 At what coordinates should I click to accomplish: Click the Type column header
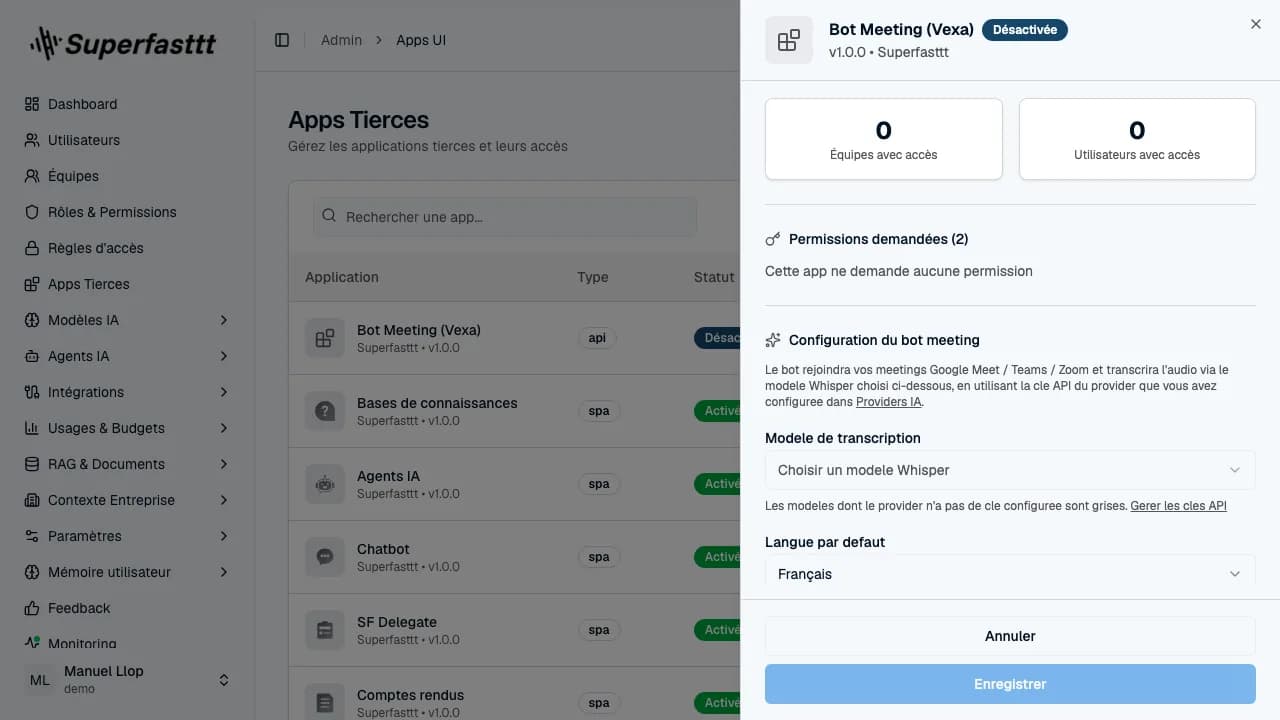593,277
